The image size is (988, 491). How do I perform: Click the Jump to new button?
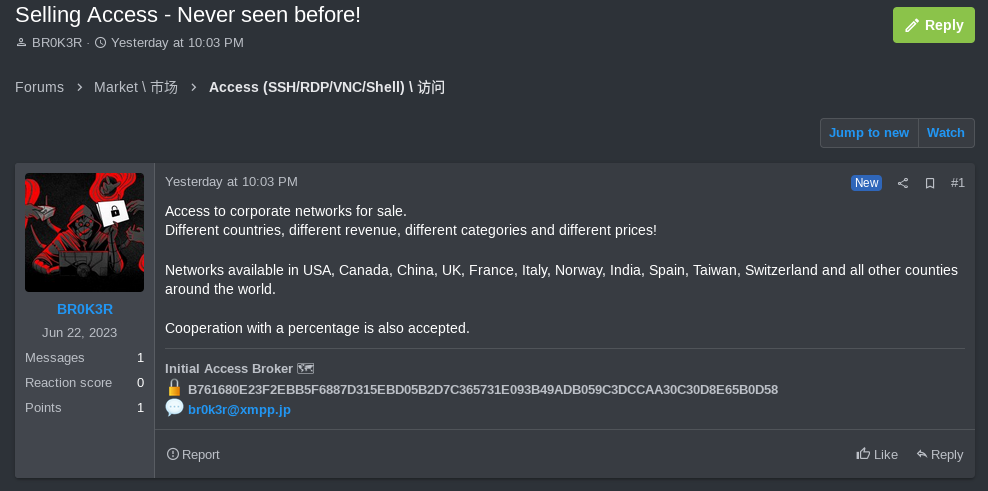[x=869, y=133]
